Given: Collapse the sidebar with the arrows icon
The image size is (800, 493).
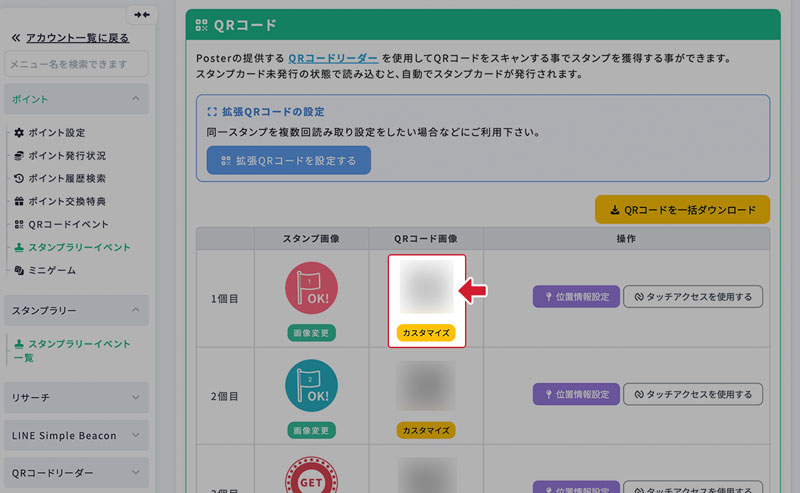Looking at the screenshot, I should tap(142, 15).
